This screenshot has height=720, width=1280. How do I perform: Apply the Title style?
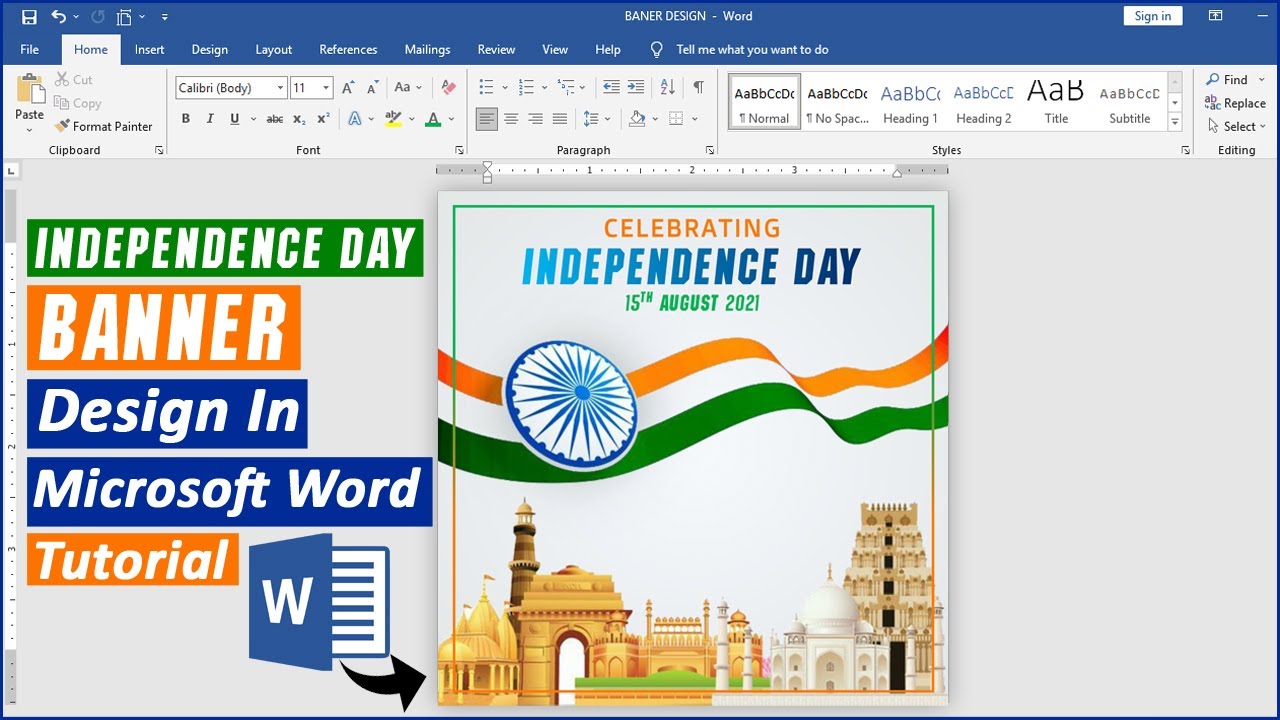(1056, 103)
